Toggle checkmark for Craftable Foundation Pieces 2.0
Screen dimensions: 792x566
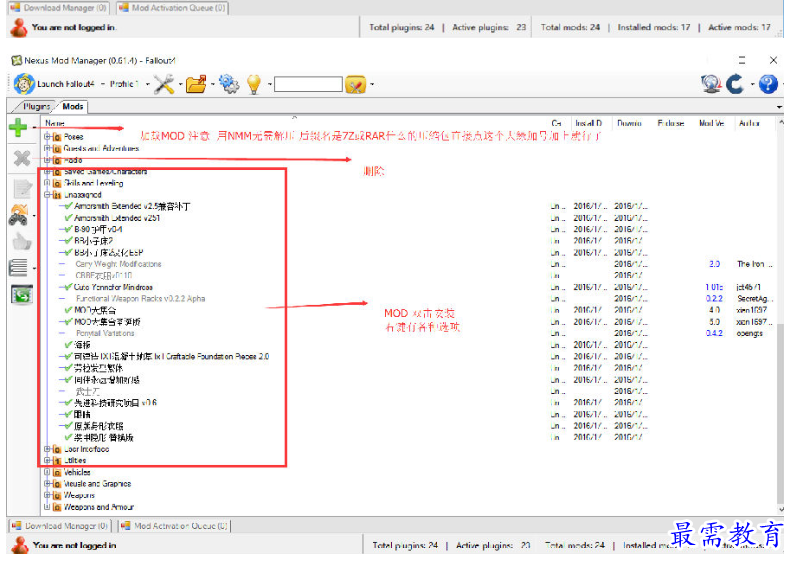click(68, 356)
